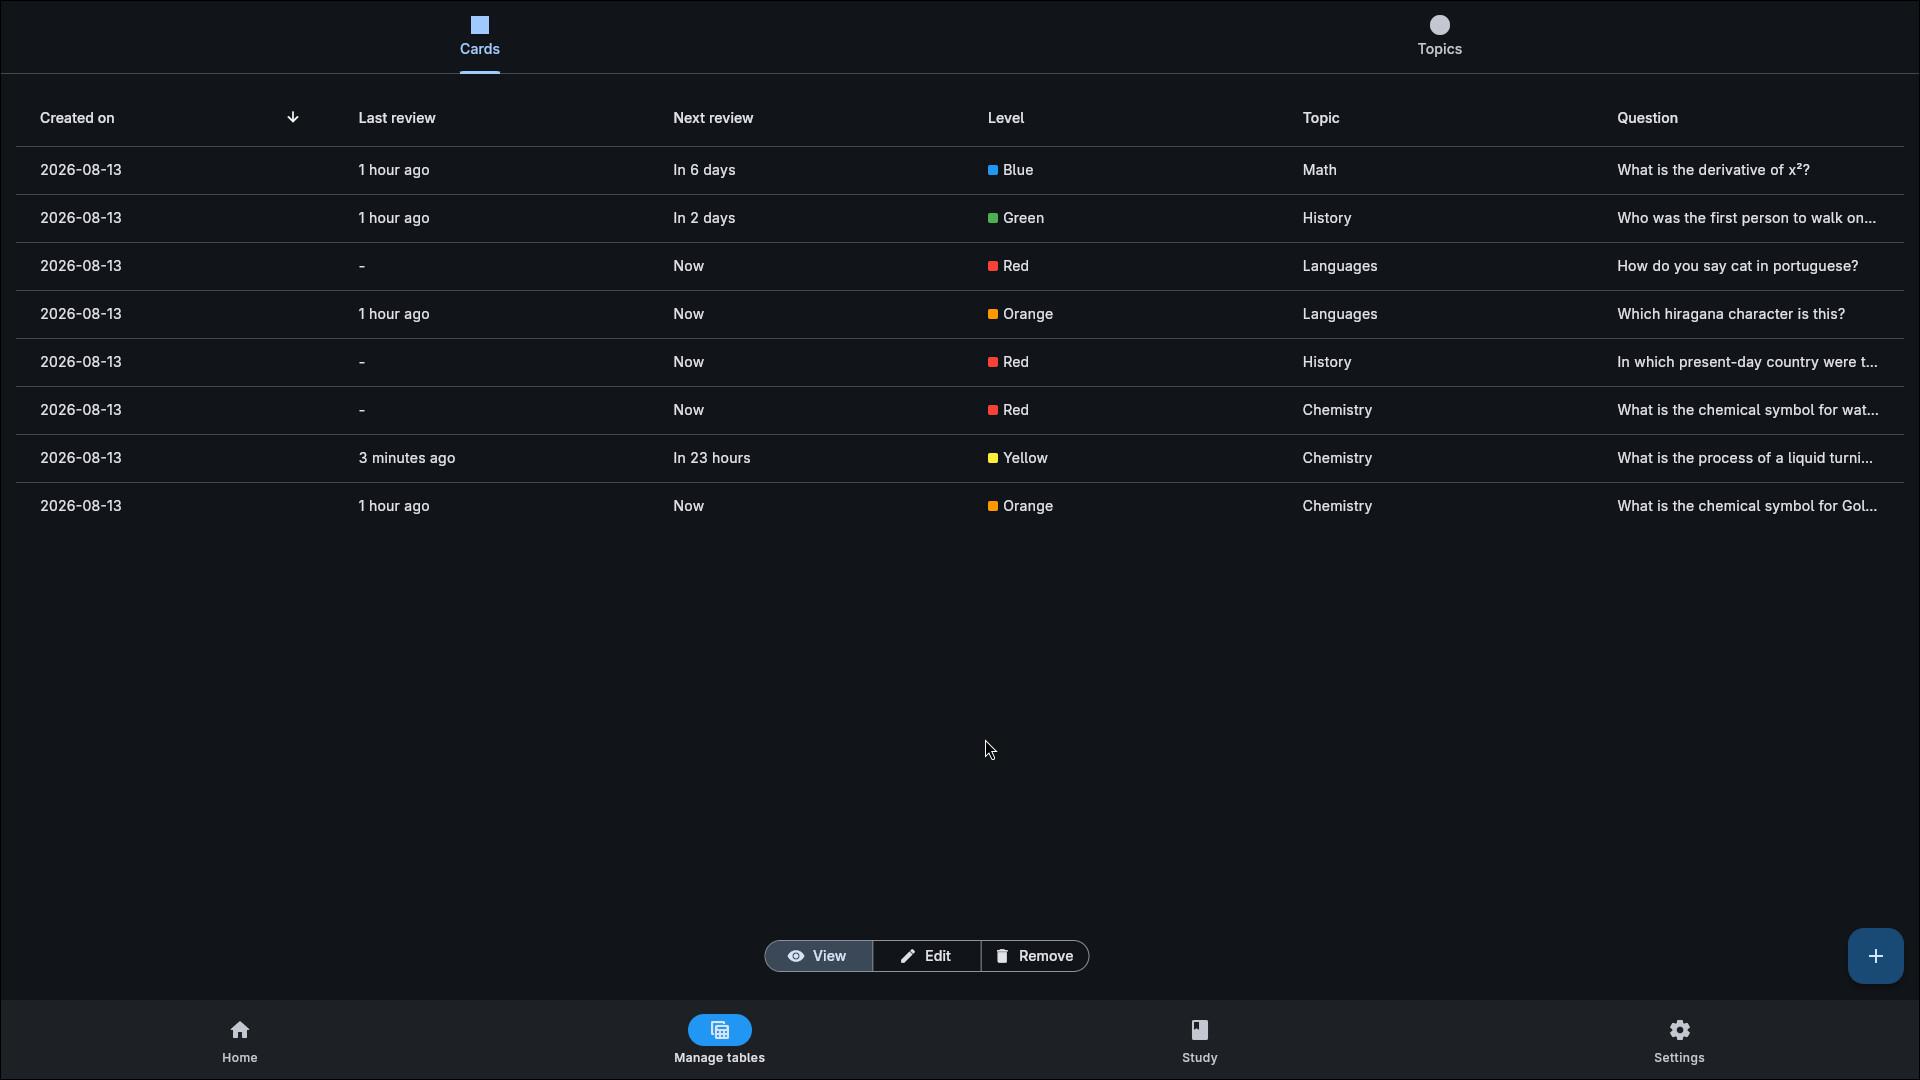Click 'In 6 days' next review cell
This screenshot has width=1920, height=1080.
pos(704,170)
